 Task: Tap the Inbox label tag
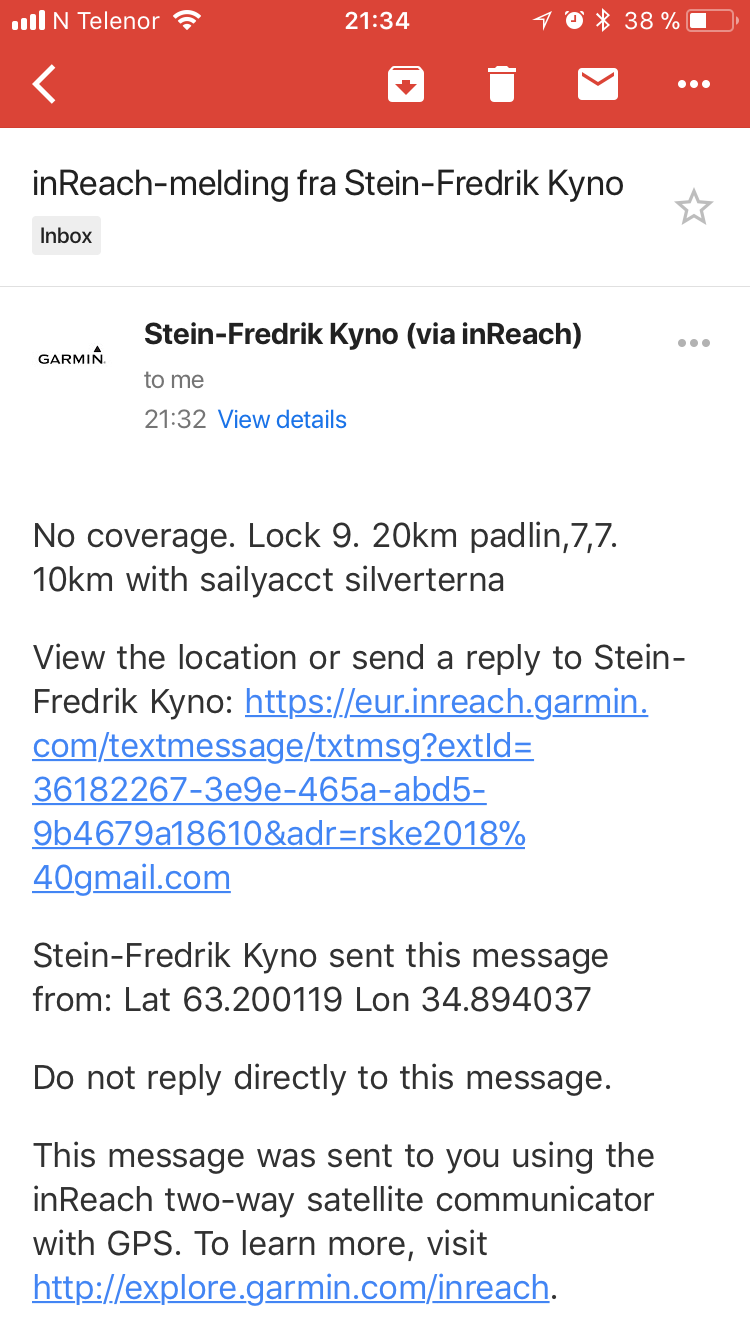(66, 236)
